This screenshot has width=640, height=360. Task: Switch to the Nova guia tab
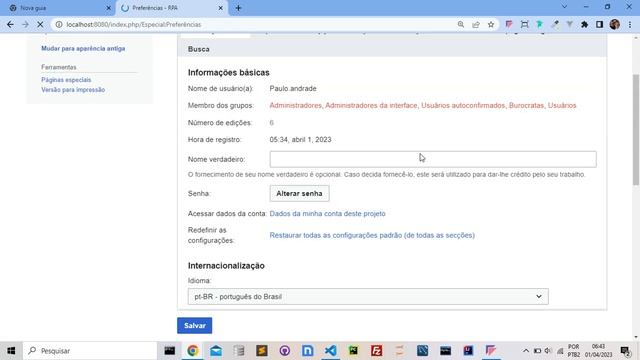tap(57, 8)
